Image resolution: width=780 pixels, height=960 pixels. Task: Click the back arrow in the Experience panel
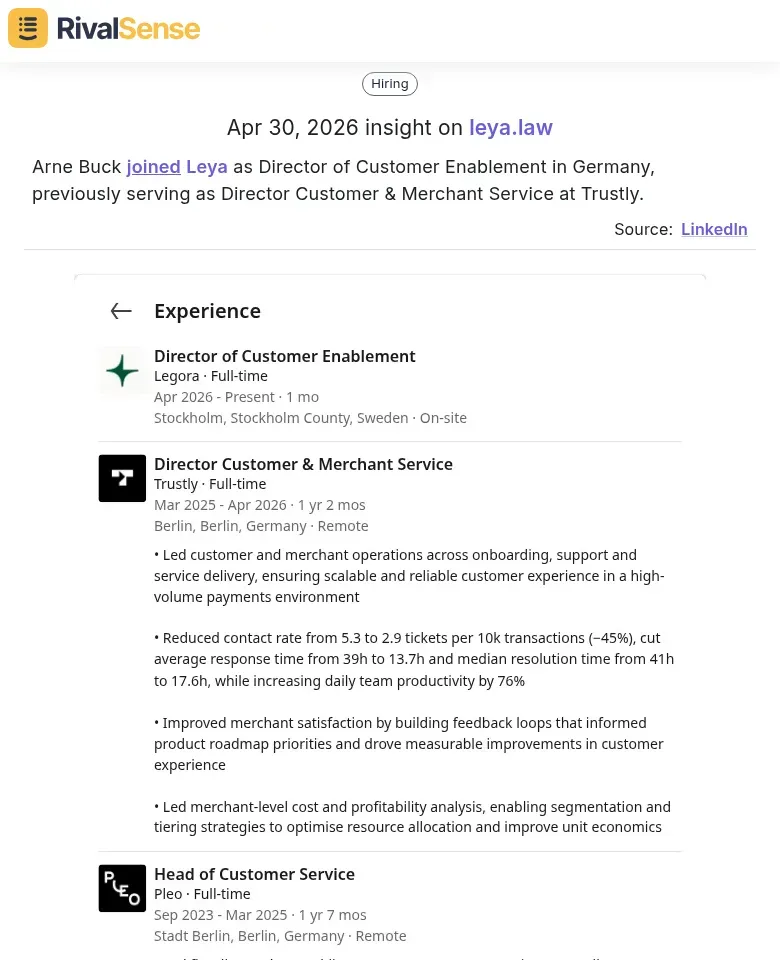(x=121, y=311)
